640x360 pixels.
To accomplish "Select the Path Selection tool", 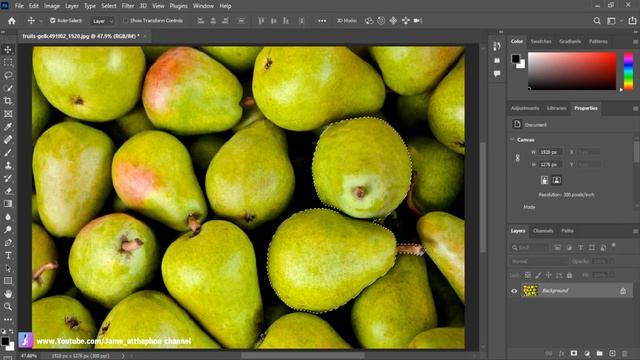I will coord(8,268).
